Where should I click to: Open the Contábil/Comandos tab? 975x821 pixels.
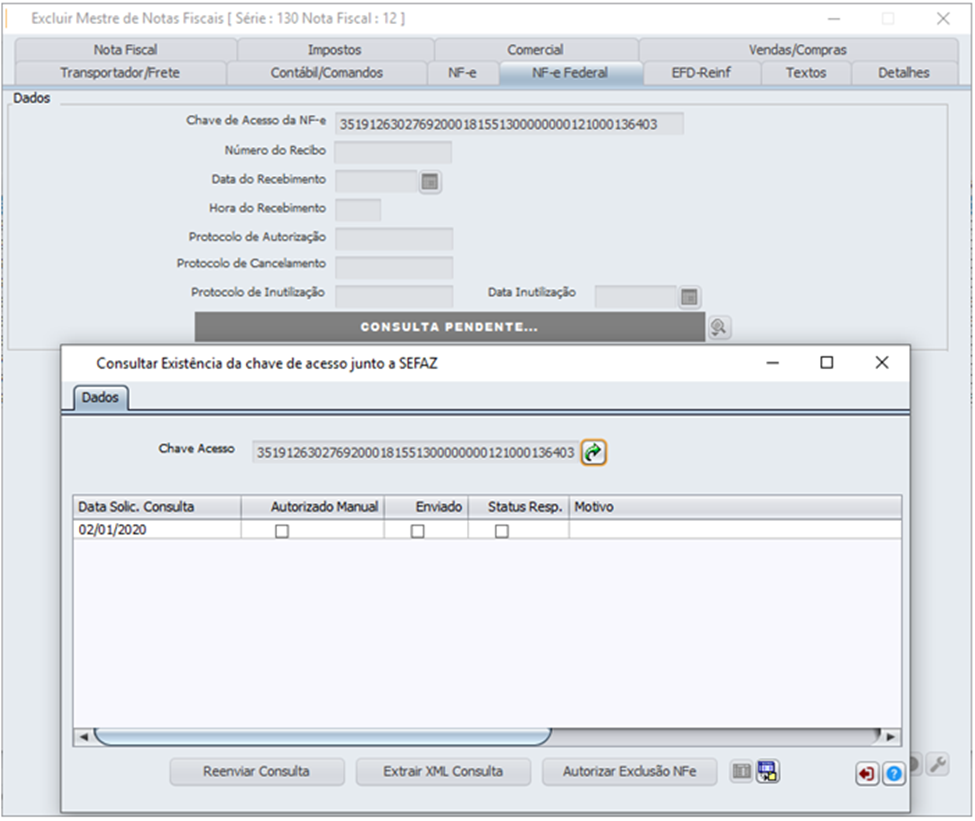[x=327, y=73]
